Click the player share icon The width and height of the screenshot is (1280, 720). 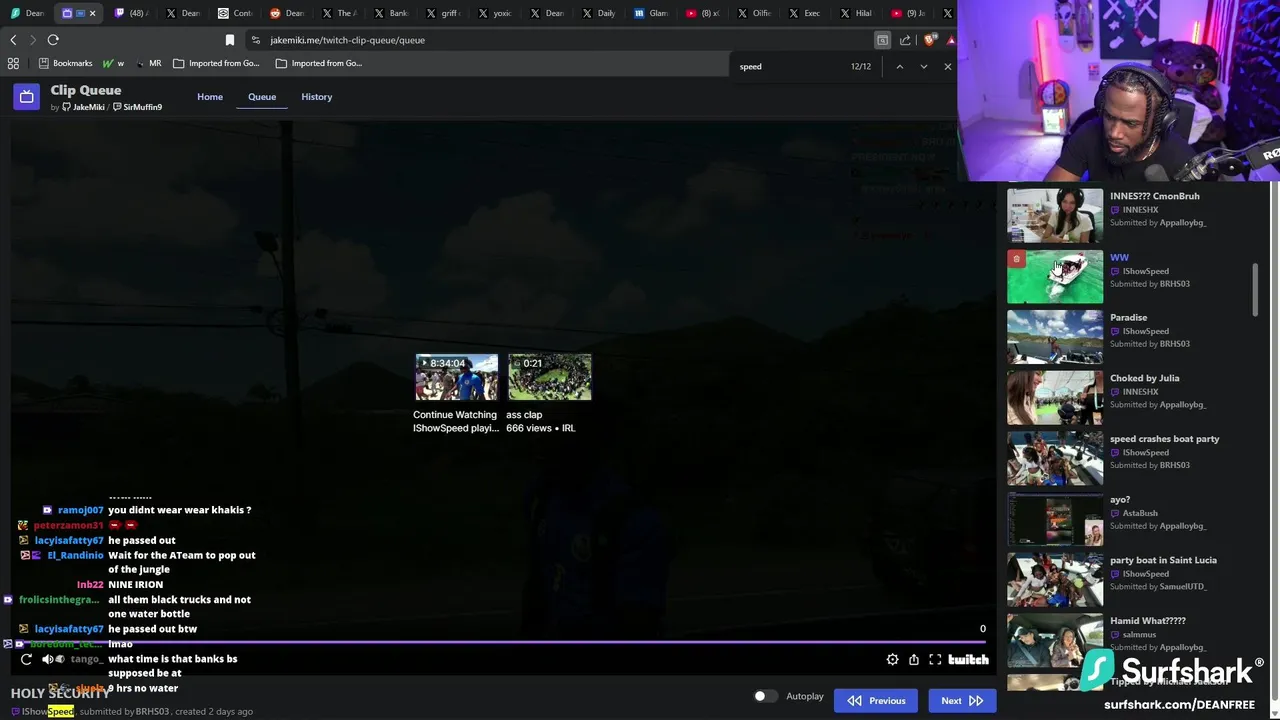[914, 659]
